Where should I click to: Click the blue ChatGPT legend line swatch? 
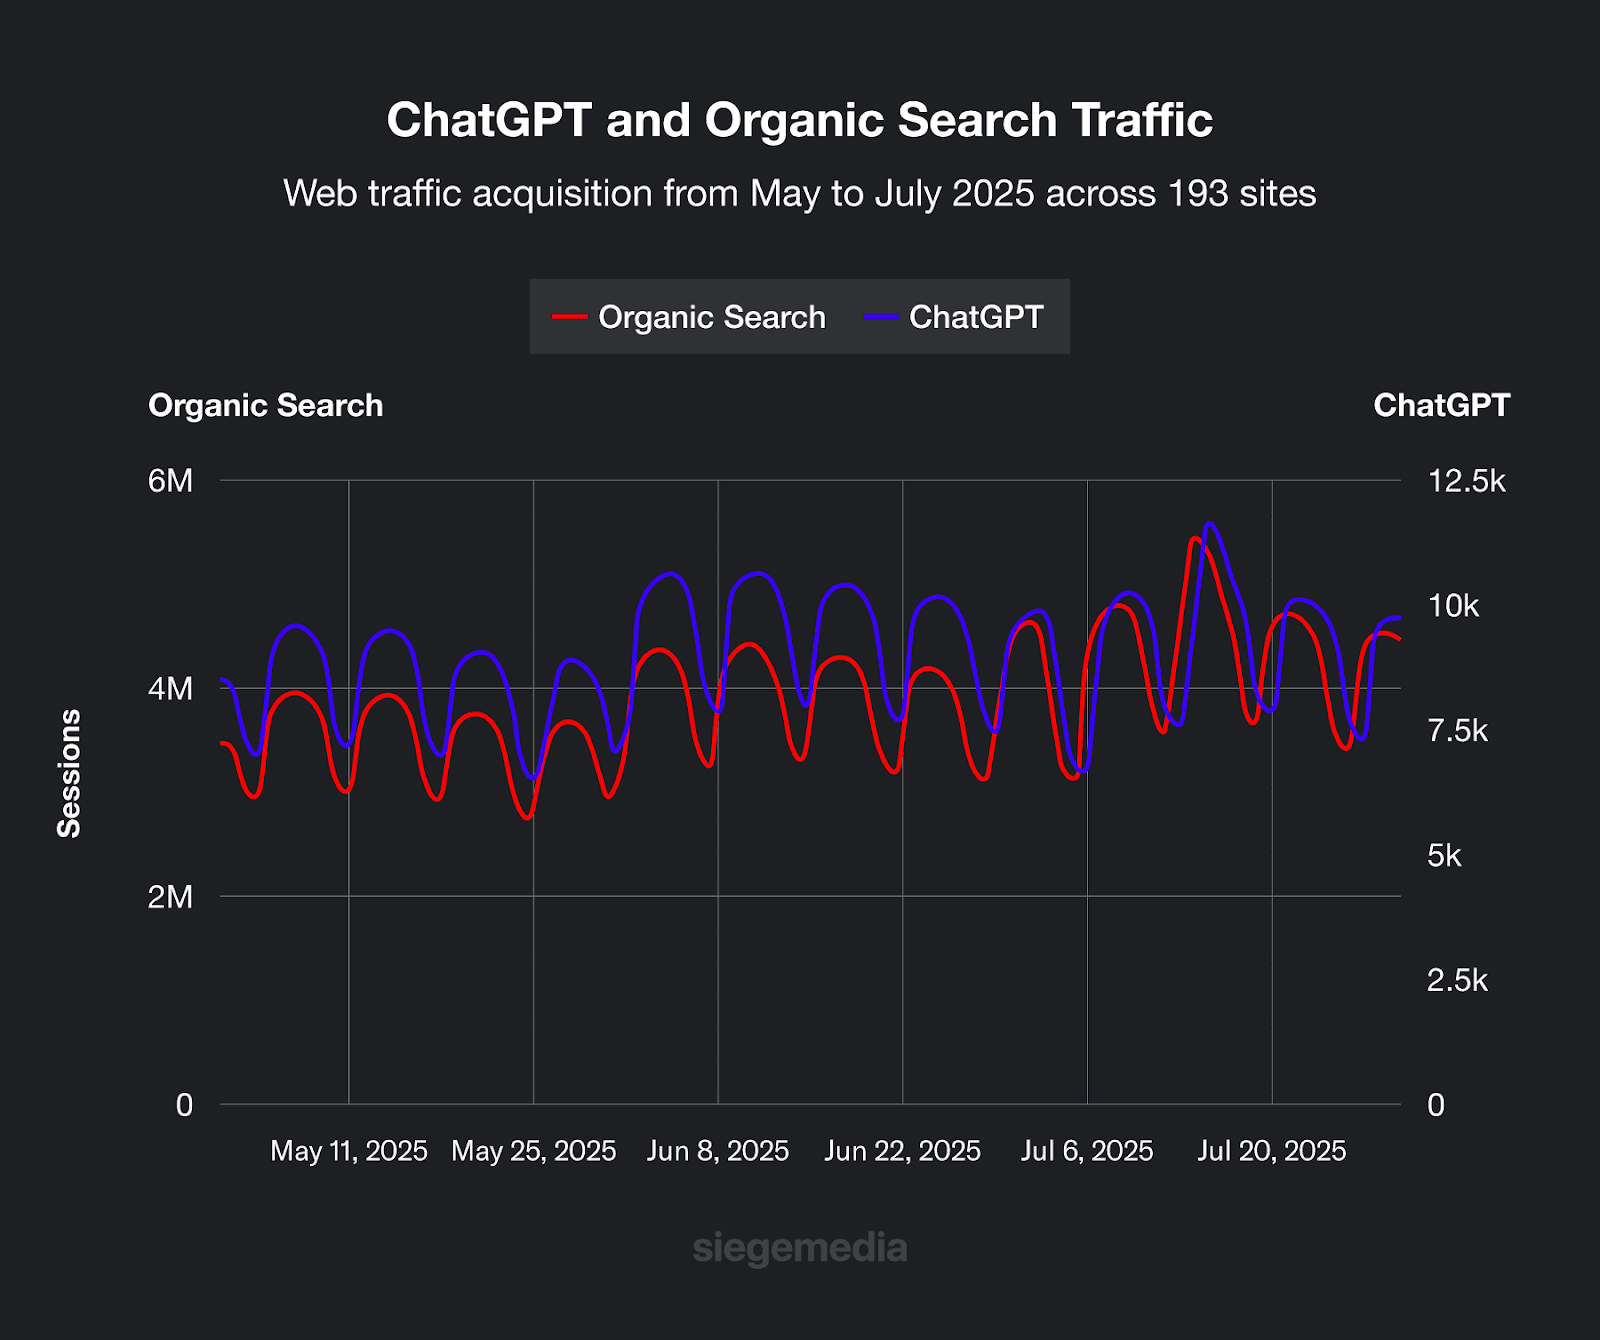881,317
